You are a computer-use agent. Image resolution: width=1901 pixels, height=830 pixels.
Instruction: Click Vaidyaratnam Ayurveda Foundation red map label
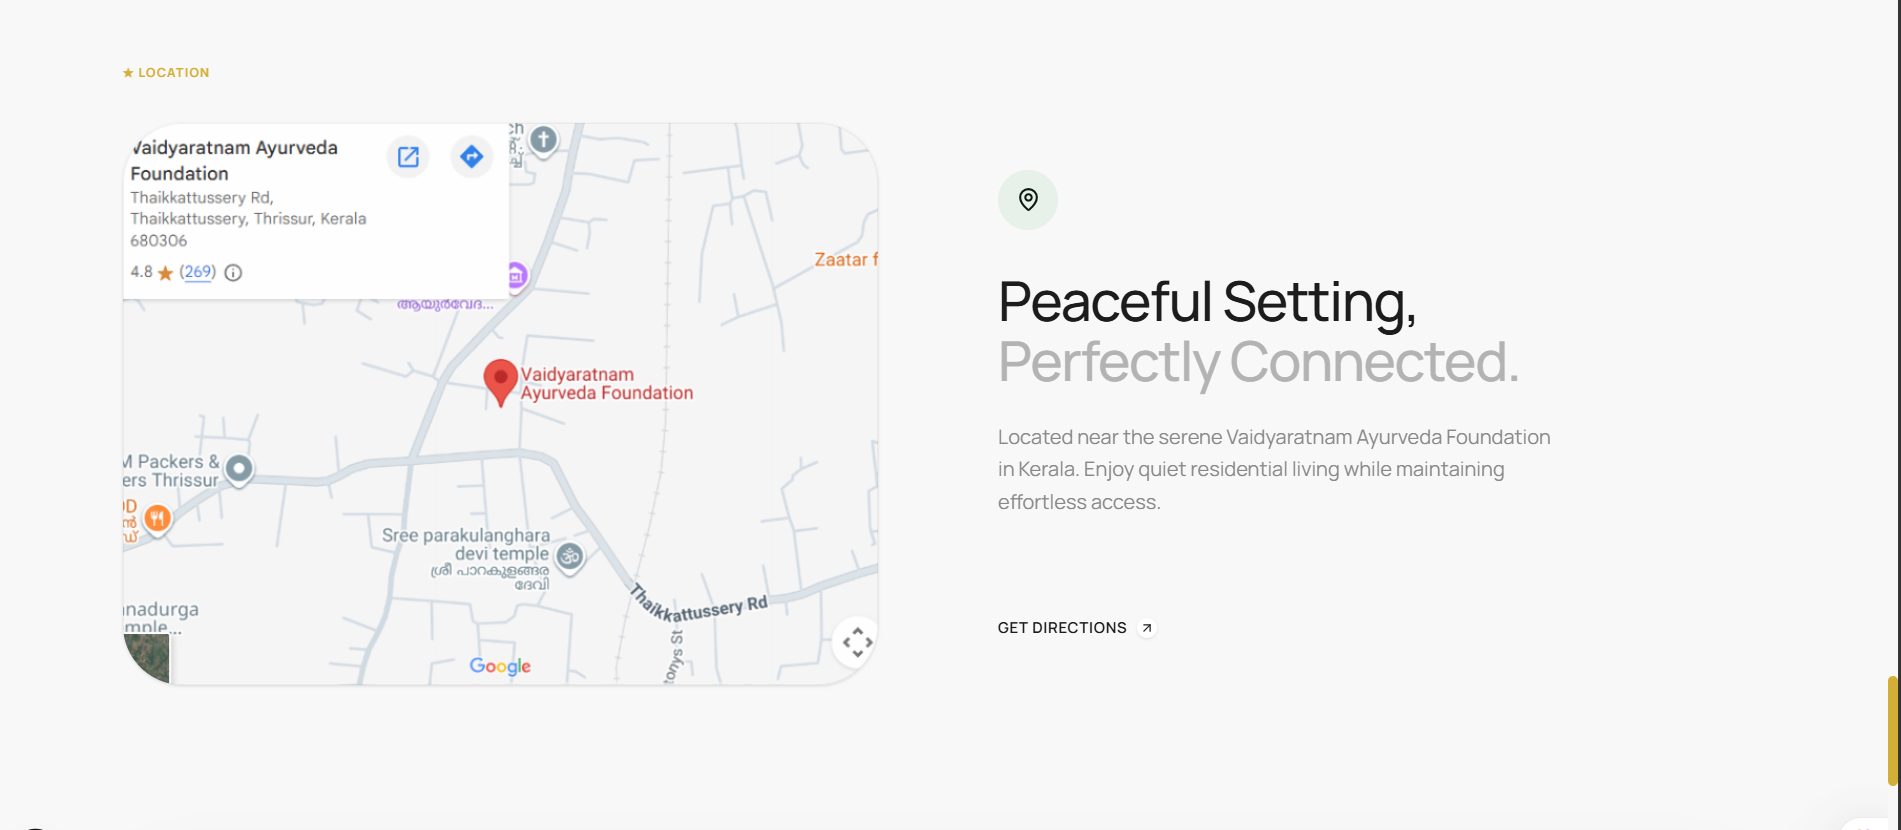606,384
